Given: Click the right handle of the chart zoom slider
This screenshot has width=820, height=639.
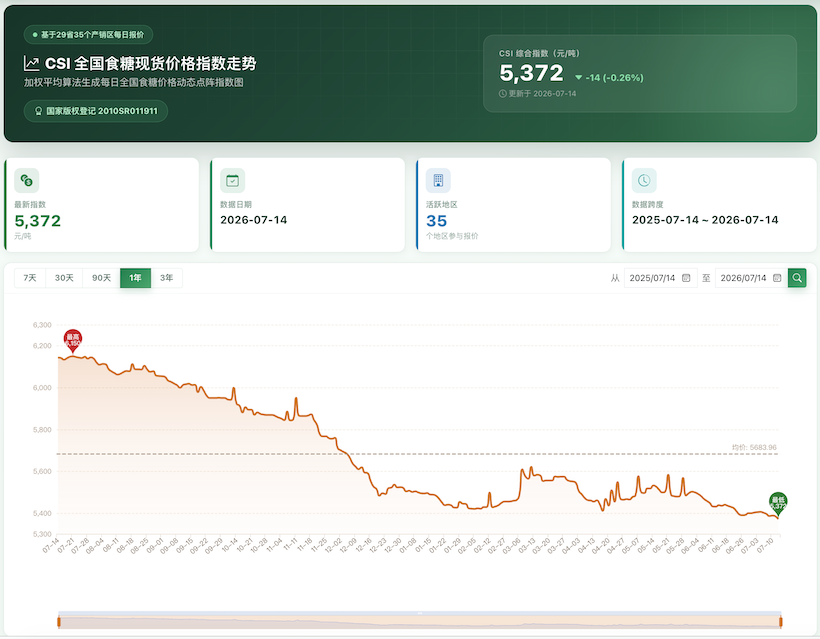Looking at the screenshot, I should click(781, 622).
